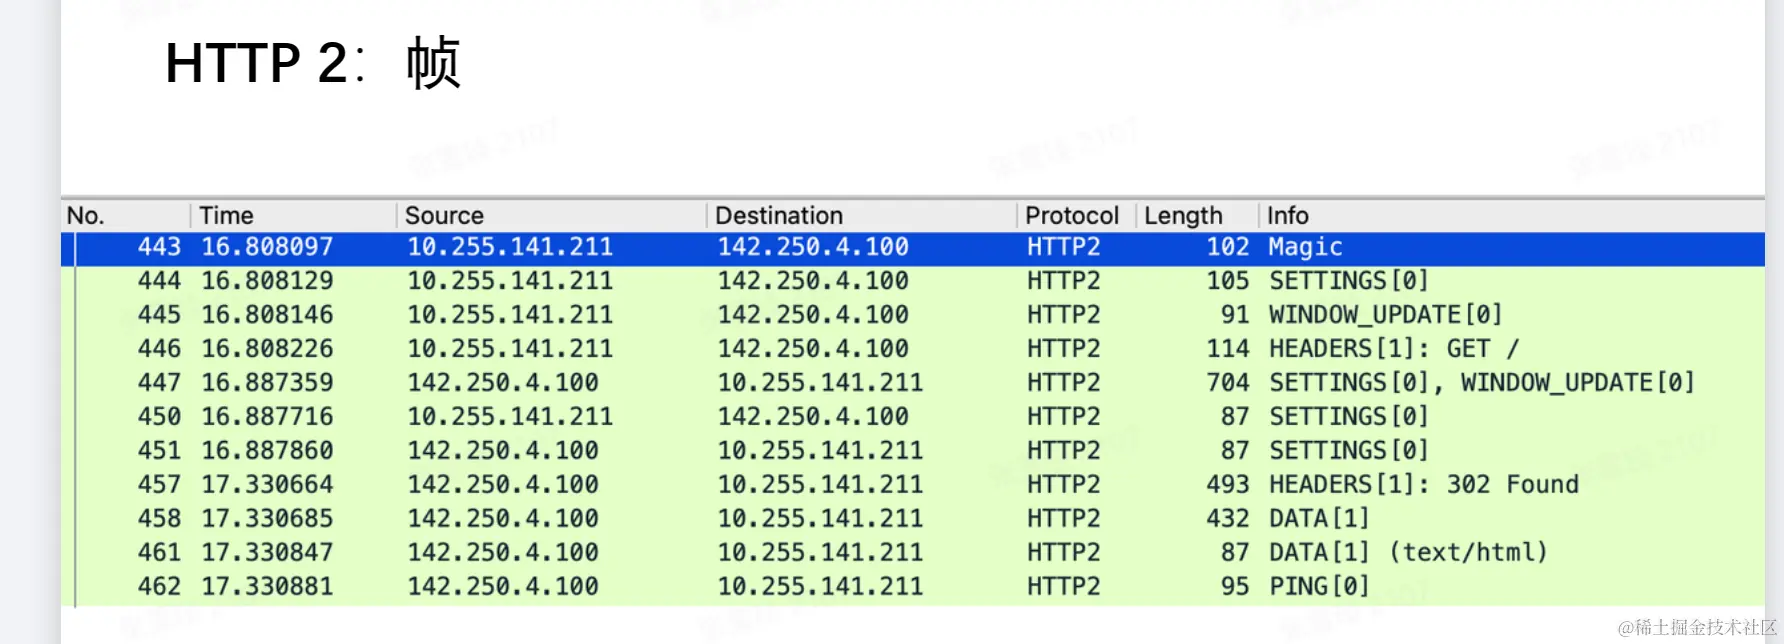Click the "HTTP 2: 帧" slide title
This screenshot has width=1784, height=644.
click(x=312, y=64)
